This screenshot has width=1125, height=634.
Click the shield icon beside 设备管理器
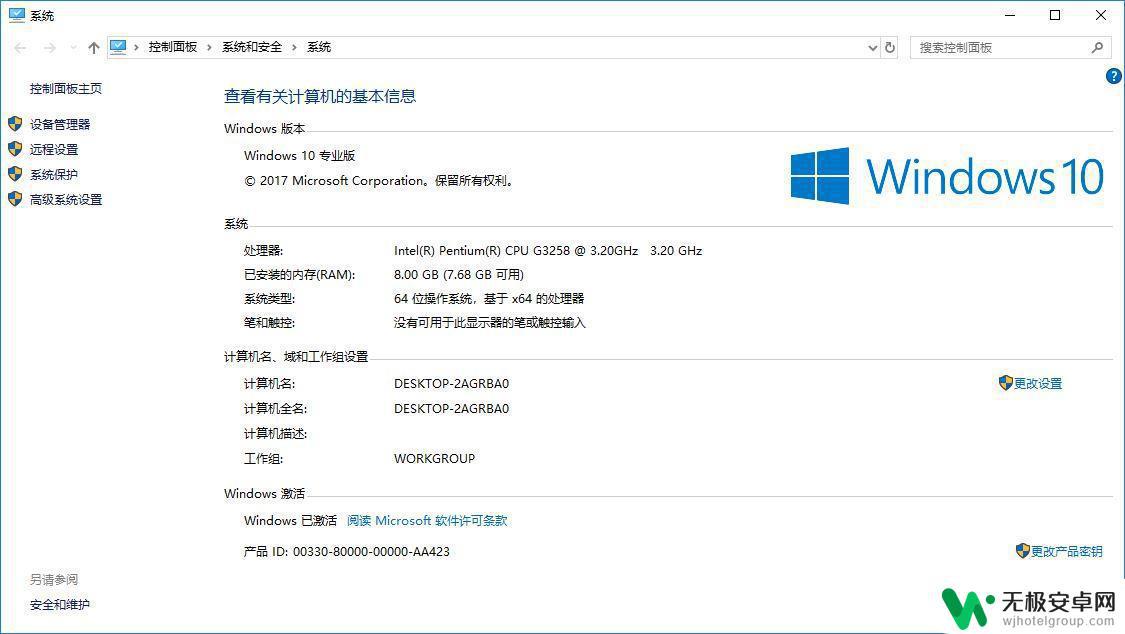click(x=15, y=124)
